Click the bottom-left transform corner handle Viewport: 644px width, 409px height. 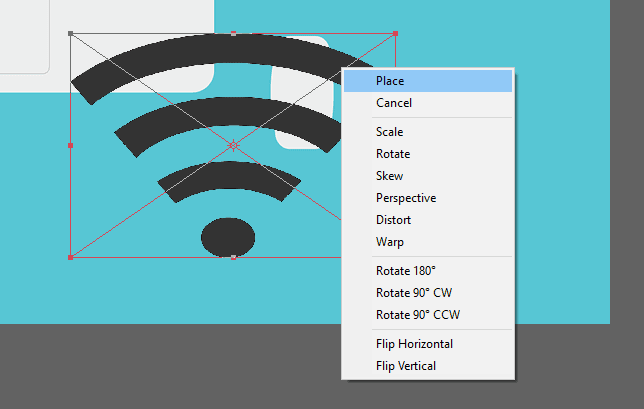pyautogui.click(x=70, y=257)
